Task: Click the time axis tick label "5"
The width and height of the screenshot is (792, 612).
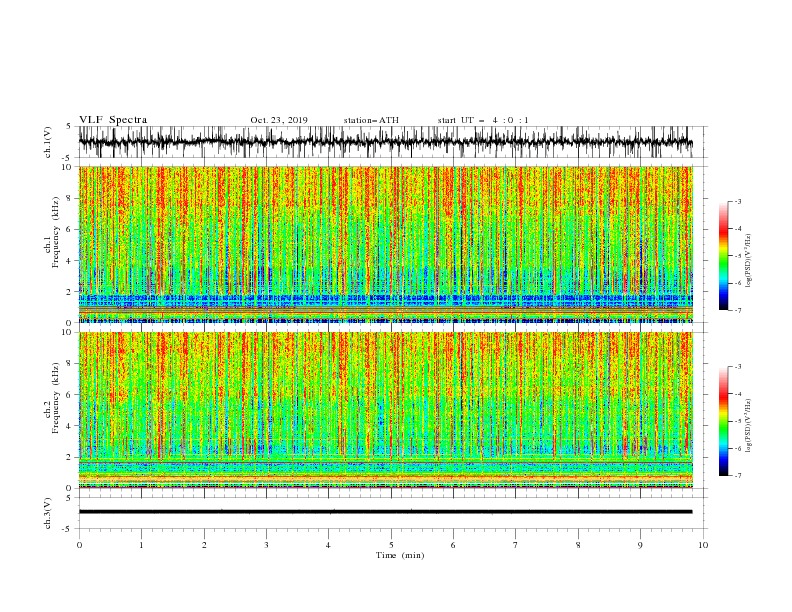Action: pyautogui.click(x=391, y=545)
